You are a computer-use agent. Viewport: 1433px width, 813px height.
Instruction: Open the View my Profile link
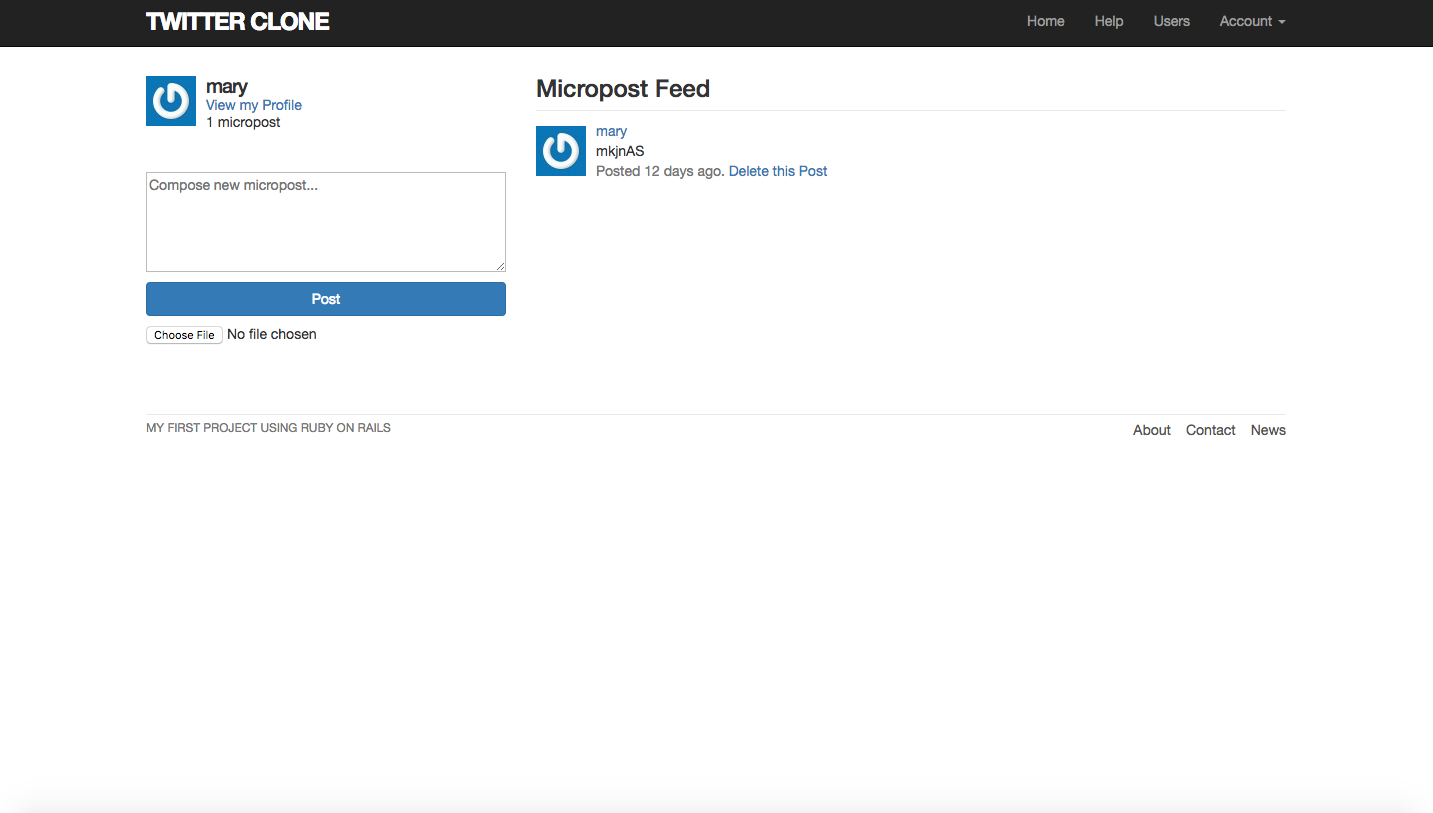click(254, 105)
